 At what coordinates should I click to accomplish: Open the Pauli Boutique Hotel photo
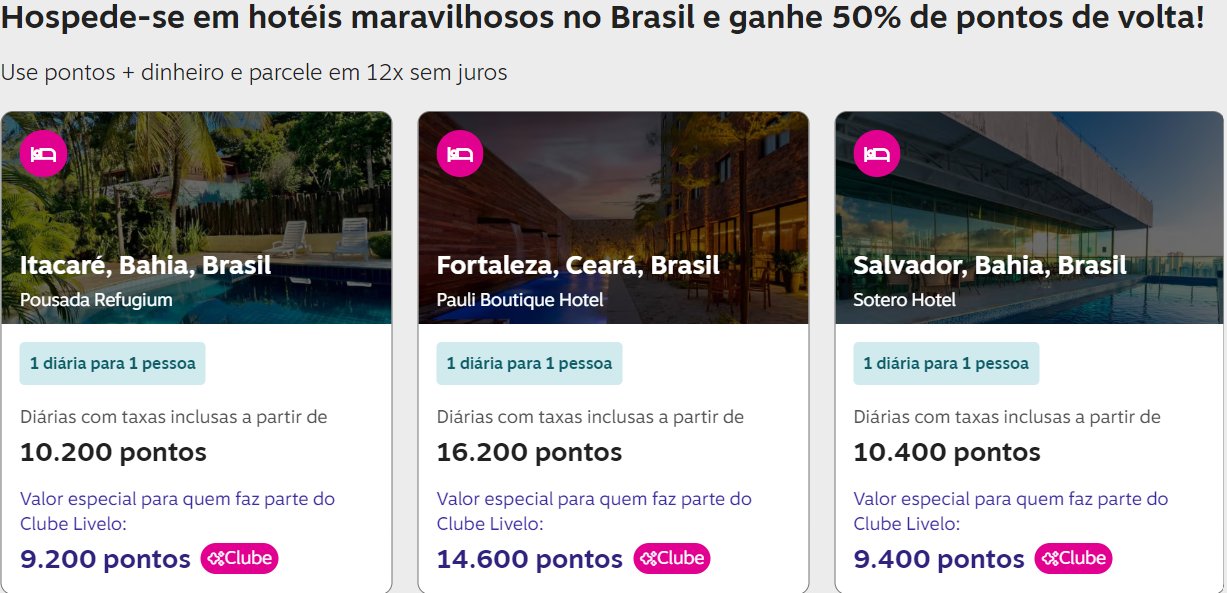pyautogui.click(x=613, y=217)
